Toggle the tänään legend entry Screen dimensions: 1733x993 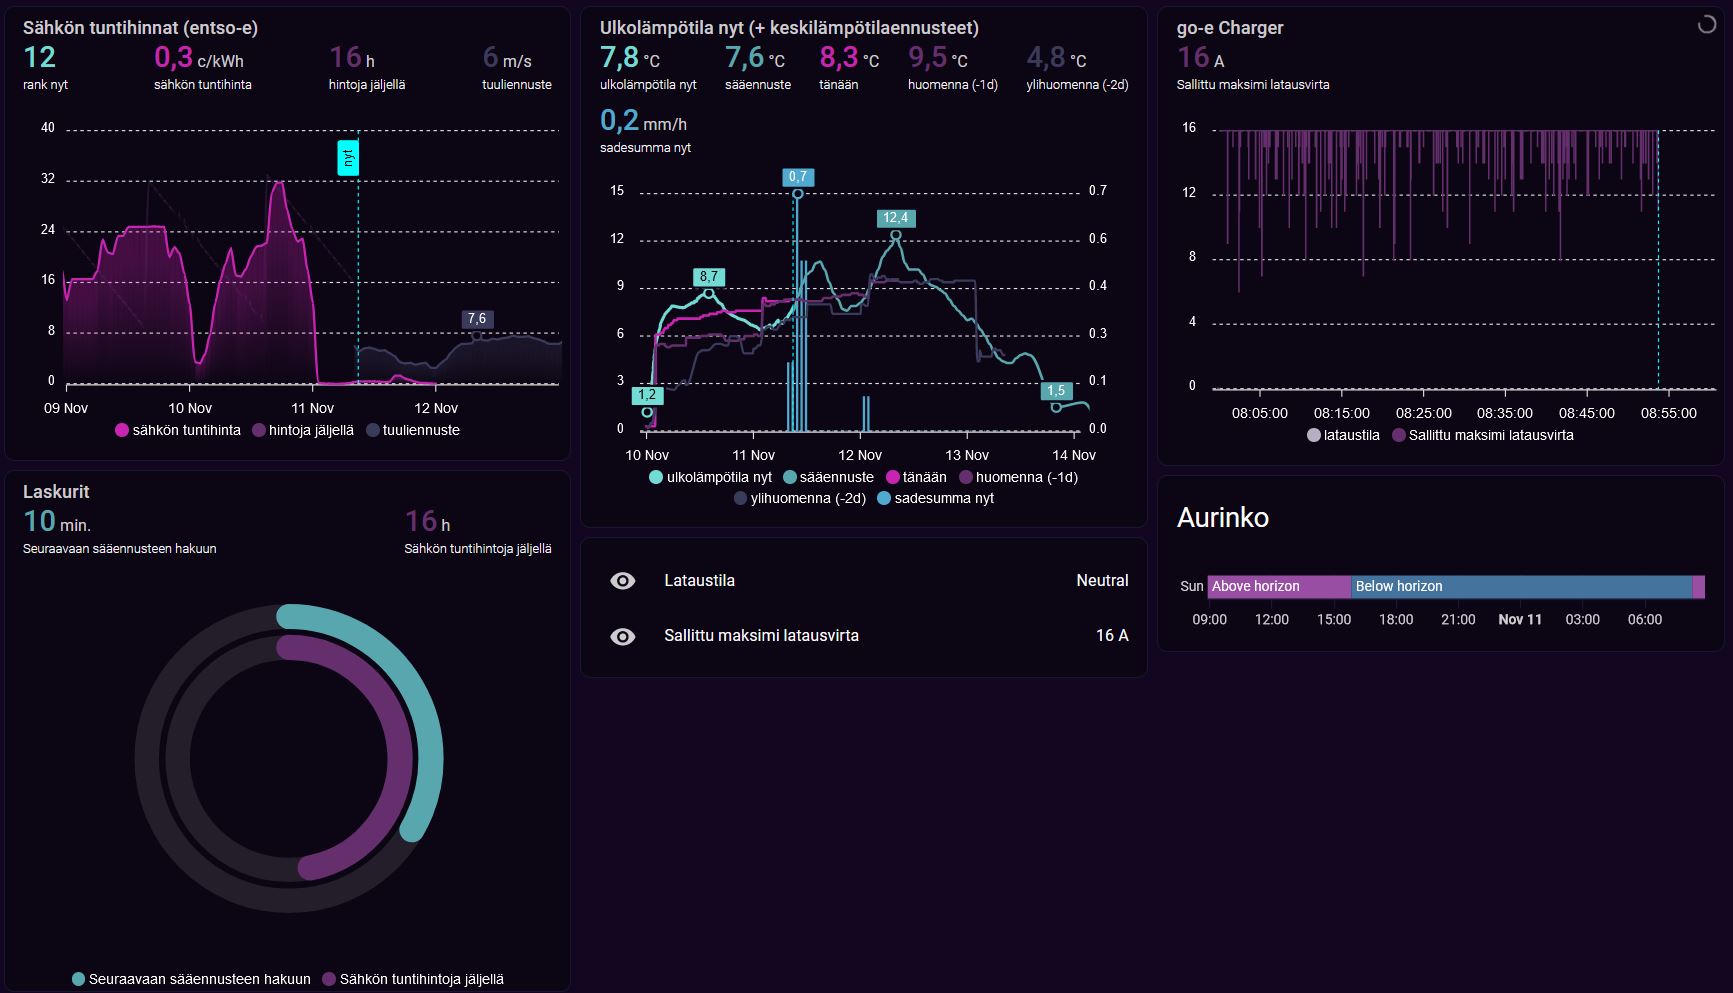click(x=917, y=477)
